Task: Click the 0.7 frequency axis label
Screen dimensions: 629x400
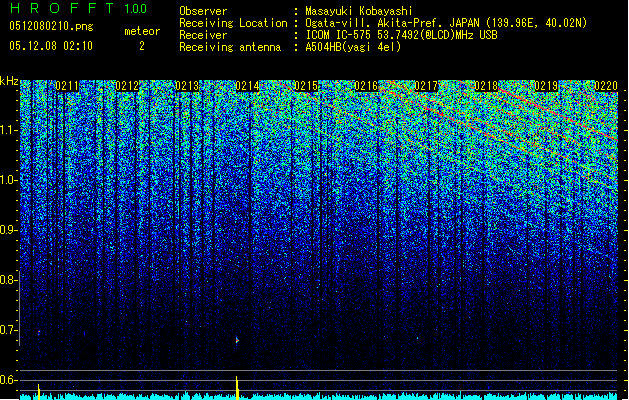Action: 8,330
